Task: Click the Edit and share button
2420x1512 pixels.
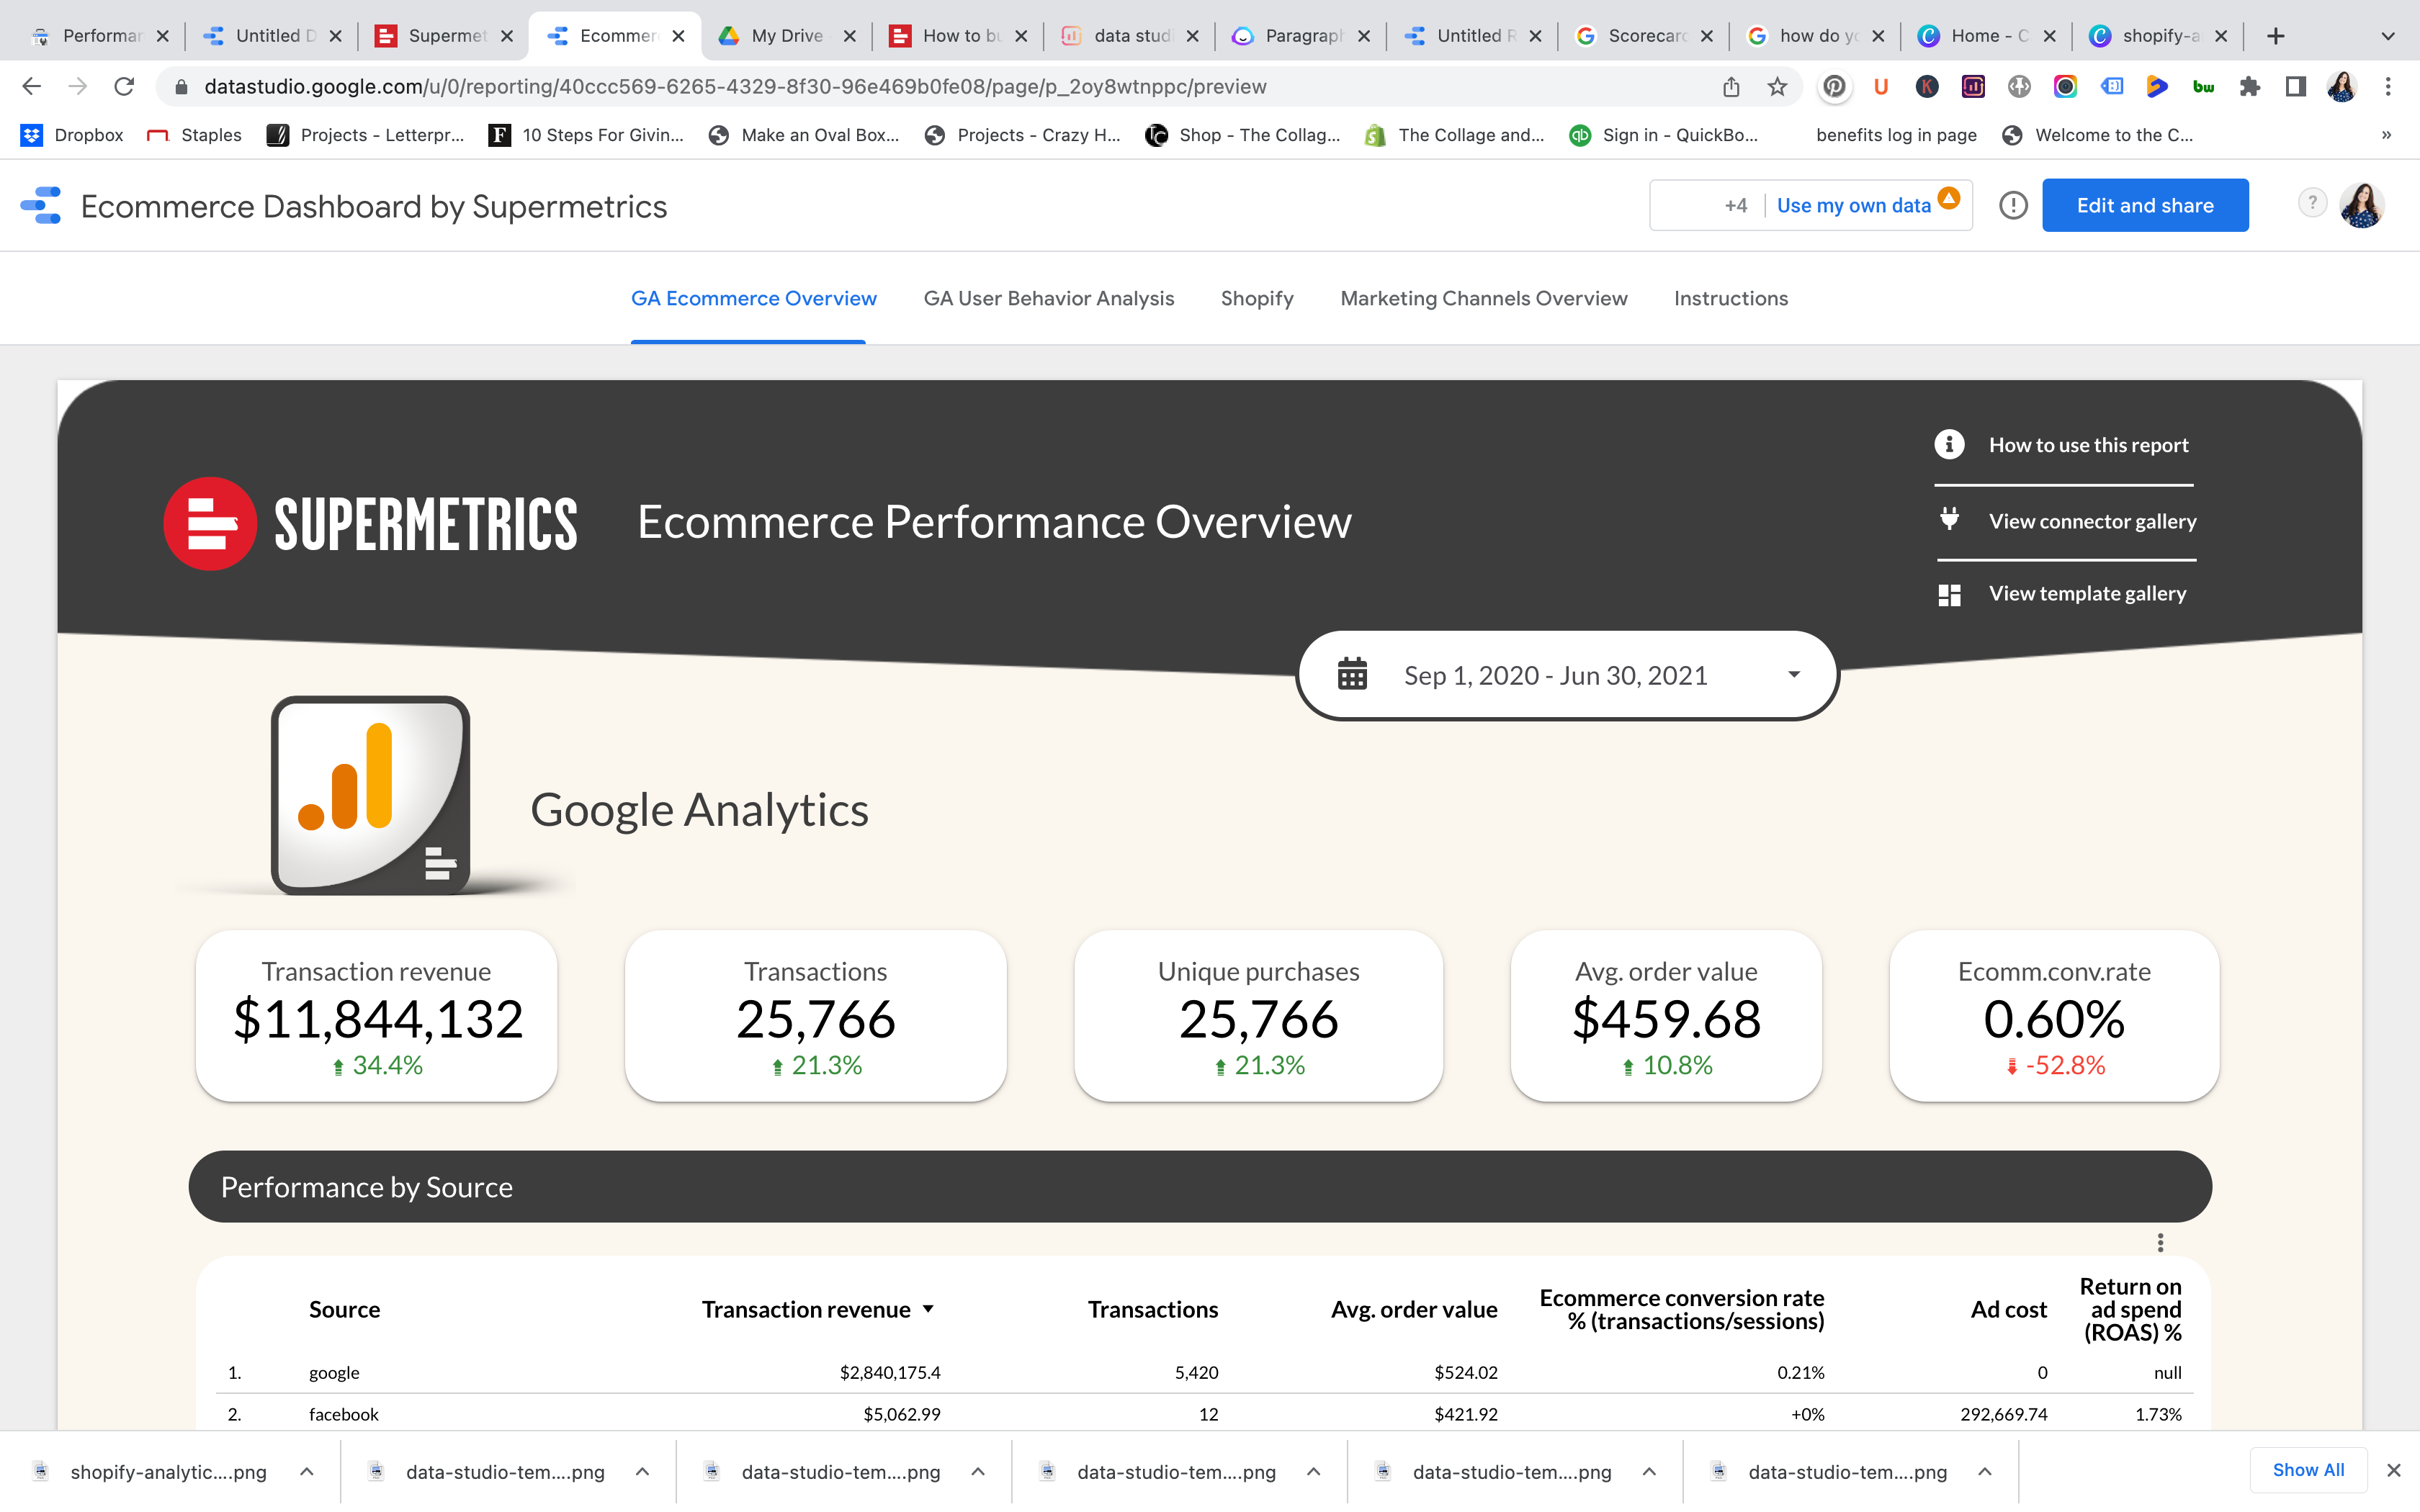Action: pyautogui.click(x=2145, y=204)
